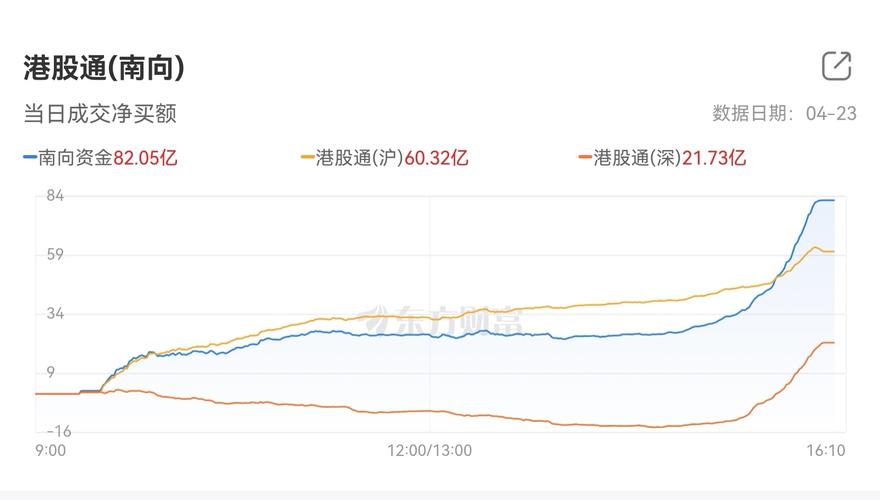Click the 21.73亿 value in the legend

click(714, 158)
